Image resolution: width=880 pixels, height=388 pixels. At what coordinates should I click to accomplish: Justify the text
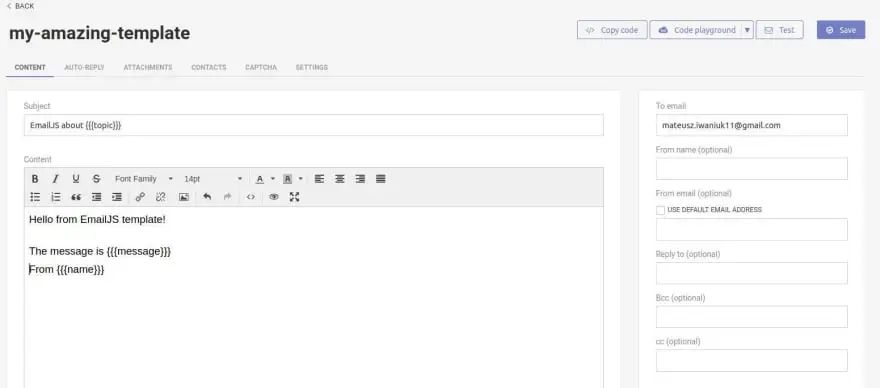(381, 179)
